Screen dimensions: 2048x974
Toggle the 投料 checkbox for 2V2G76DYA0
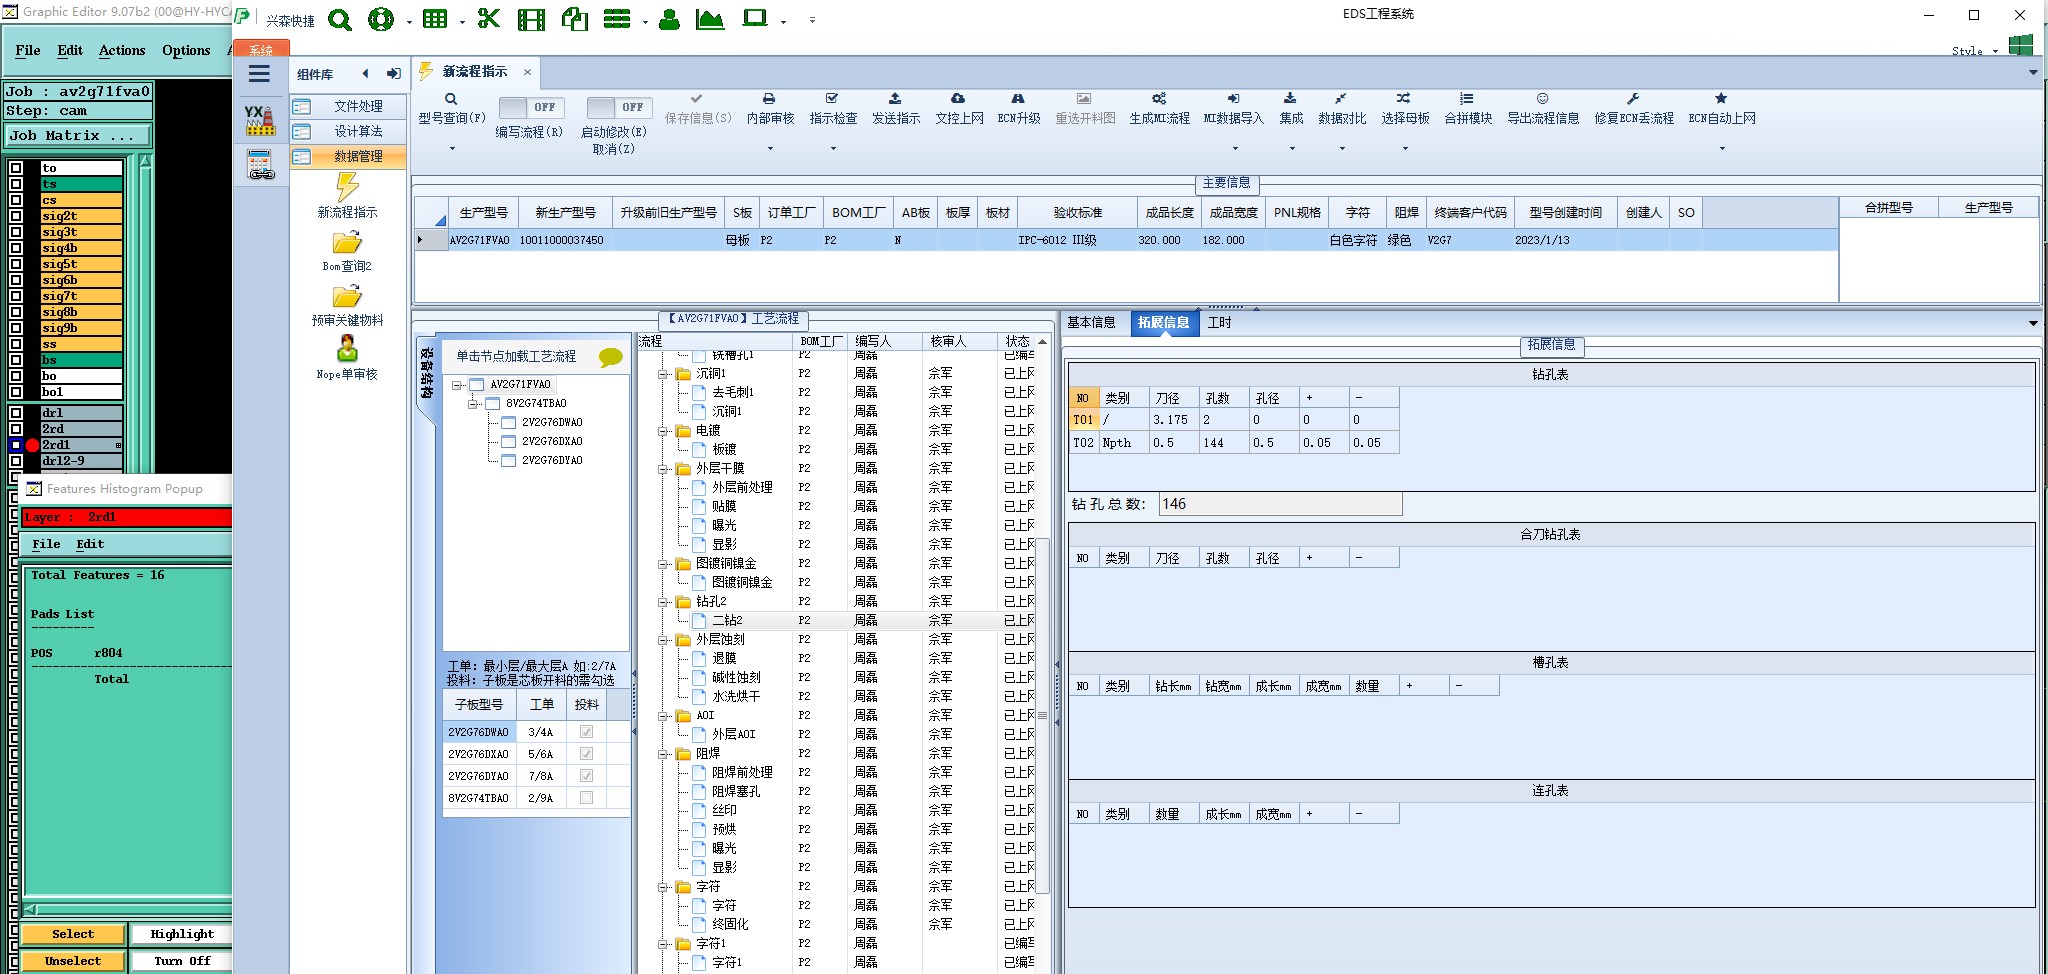[x=587, y=776]
